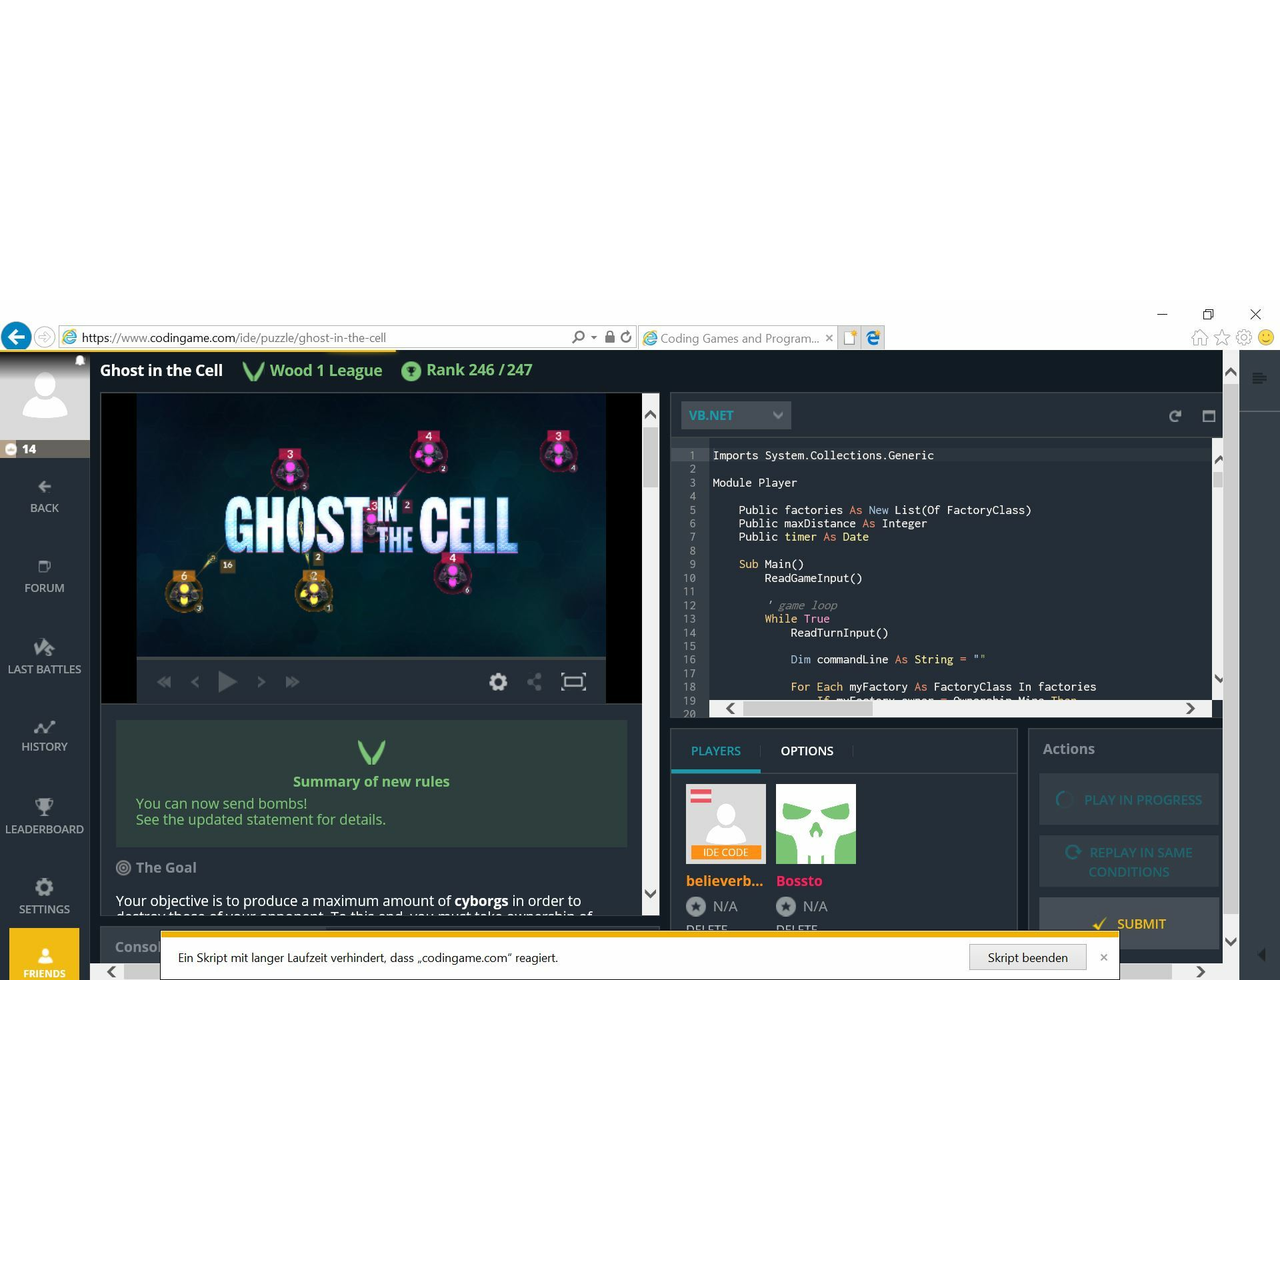Viewport: 1280px width, 1280px height.
Task: Switch to the PLAYERS tab
Action: (x=715, y=750)
